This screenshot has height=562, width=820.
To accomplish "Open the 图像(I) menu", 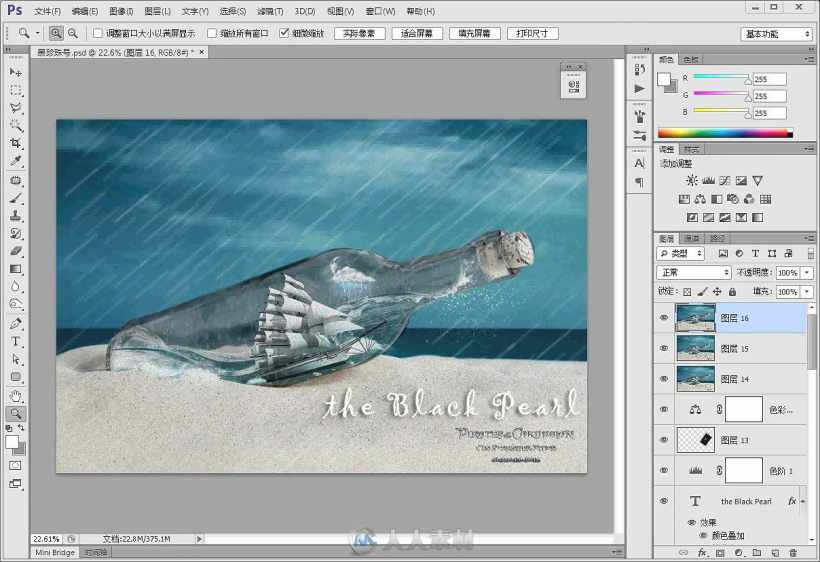I will coord(121,11).
